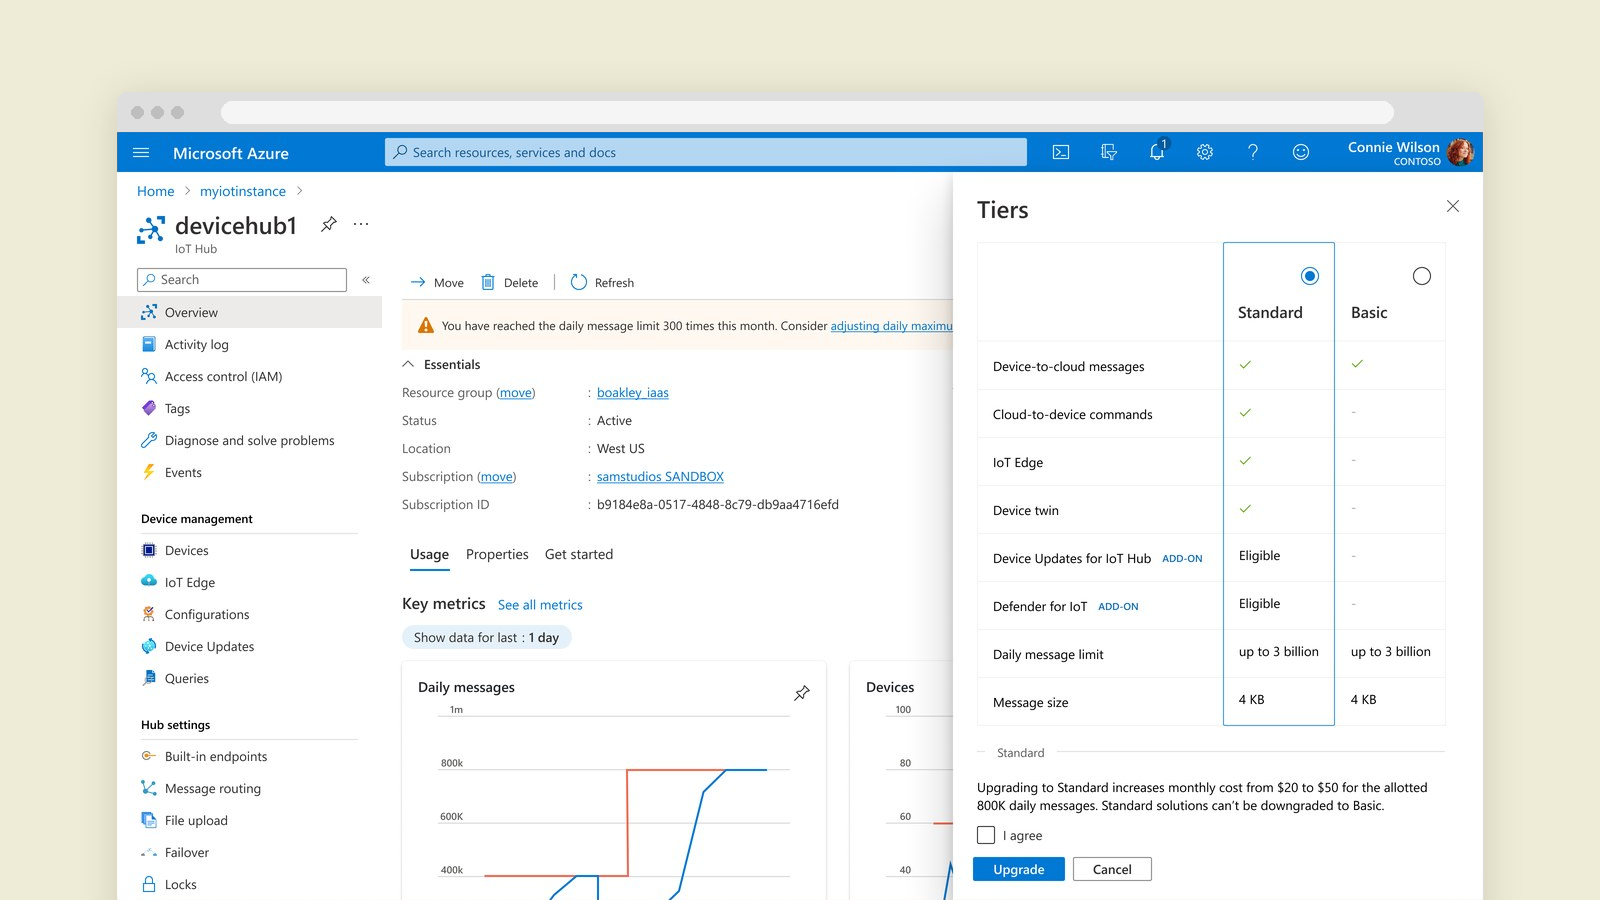The height and width of the screenshot is (900, 1600).
Task: Focus the sidebar Search field
Action: (242, 280)
